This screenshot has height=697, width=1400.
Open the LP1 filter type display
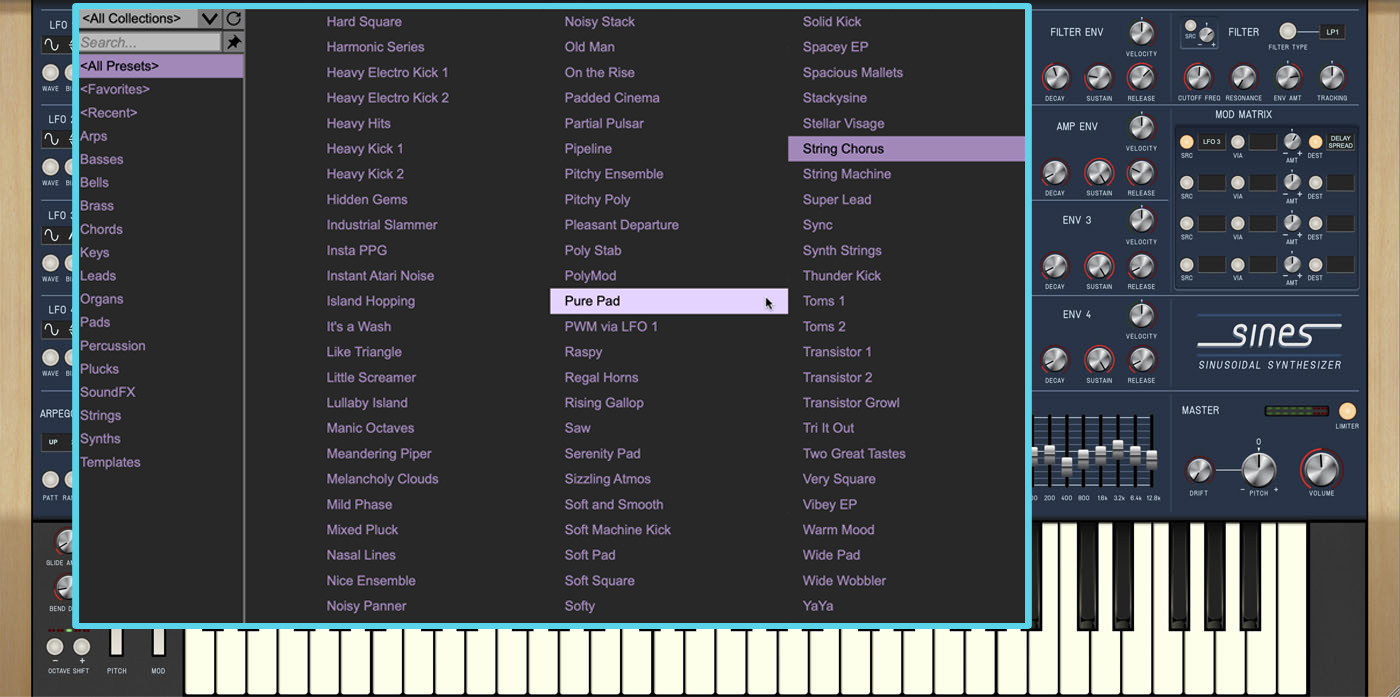(x=1332, y=32)
